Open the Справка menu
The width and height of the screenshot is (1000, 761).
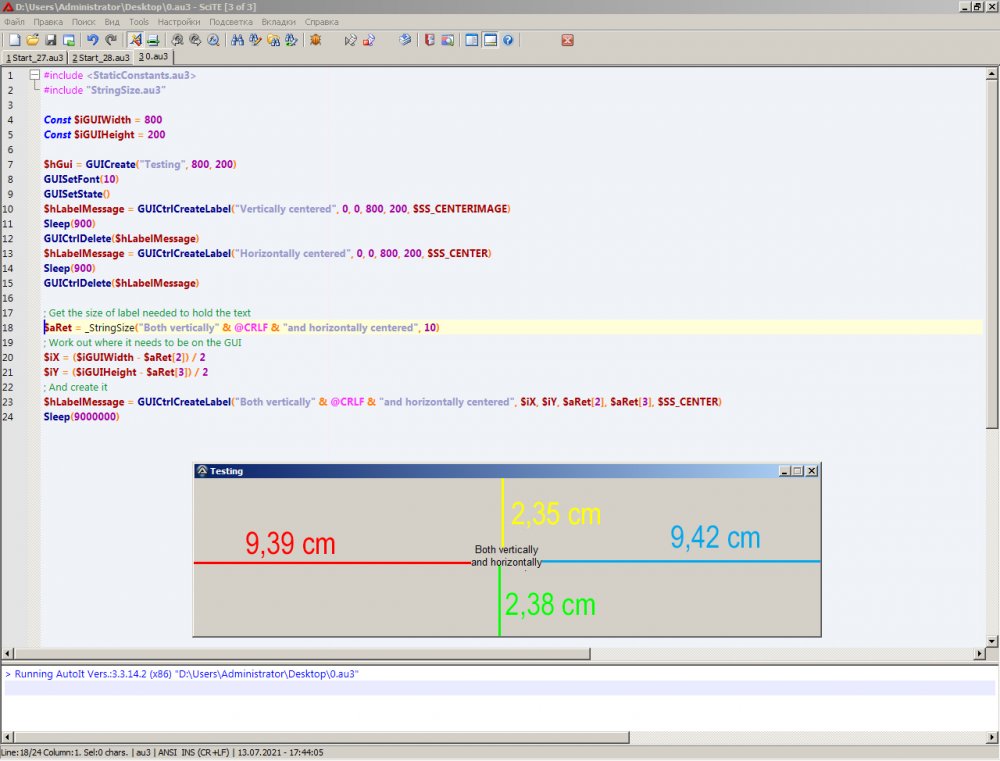[x=321, y=22]
